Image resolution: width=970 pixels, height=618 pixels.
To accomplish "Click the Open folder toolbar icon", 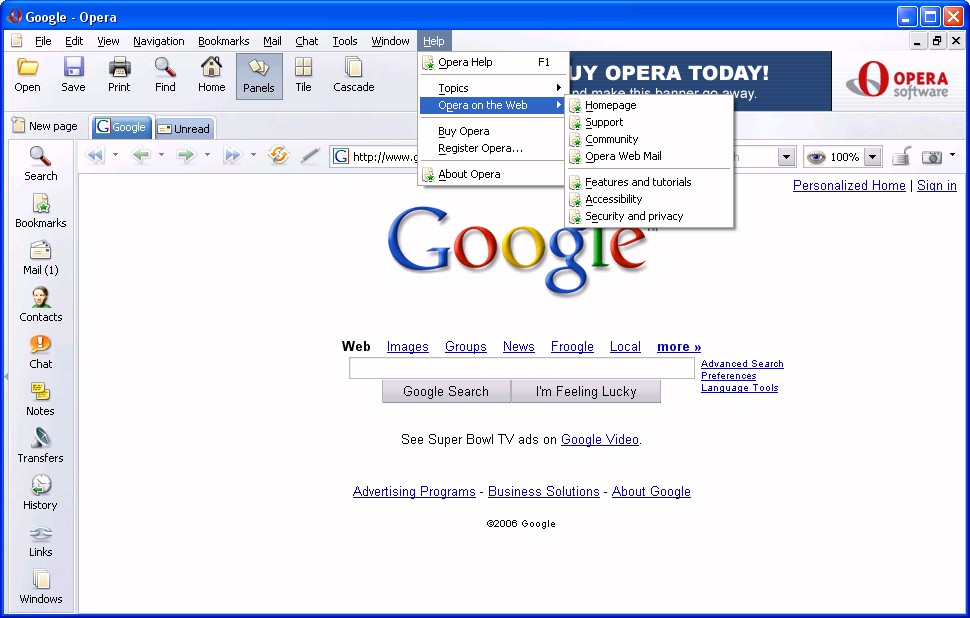I will [27, 67].
